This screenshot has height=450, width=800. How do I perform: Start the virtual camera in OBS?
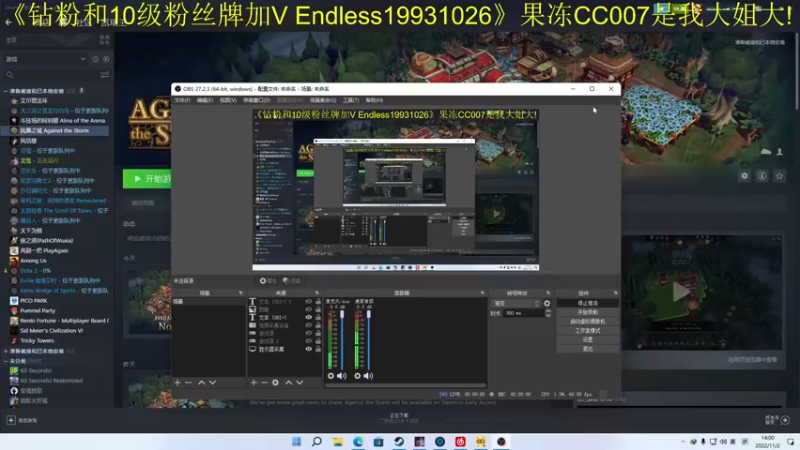(588, 321)
